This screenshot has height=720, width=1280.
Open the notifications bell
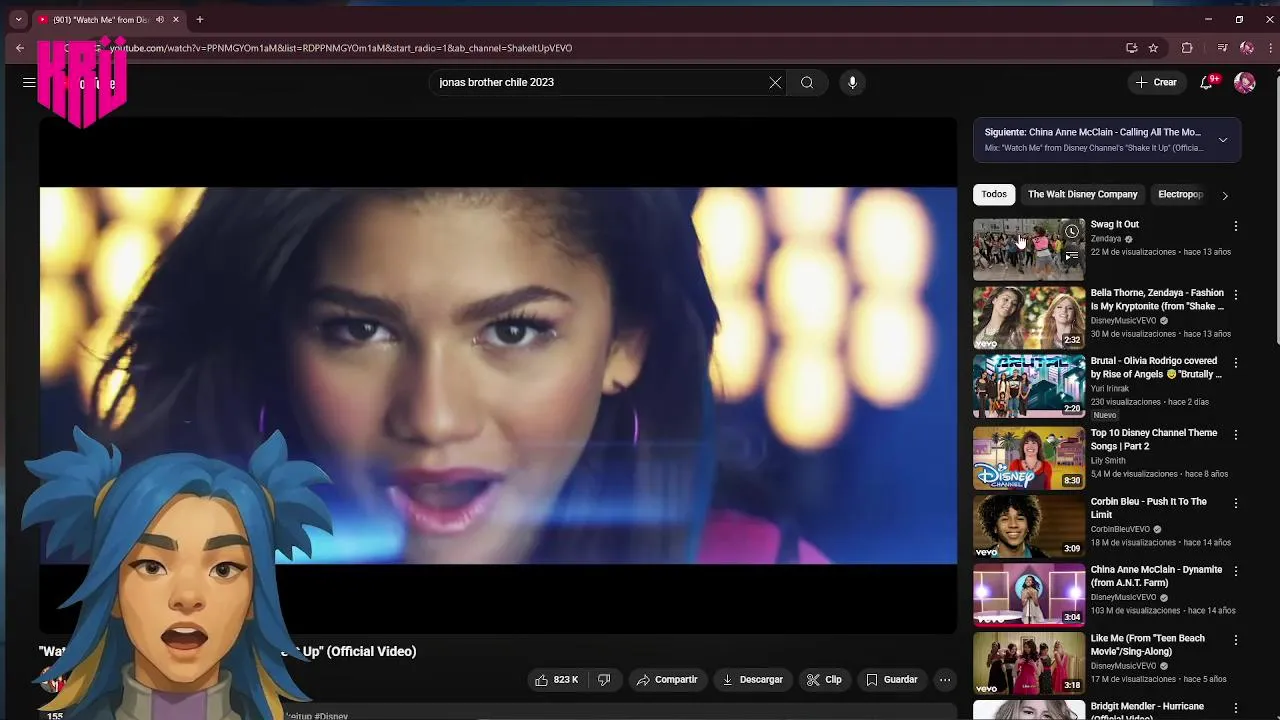pyautogui.click(x=1207, y=82)
